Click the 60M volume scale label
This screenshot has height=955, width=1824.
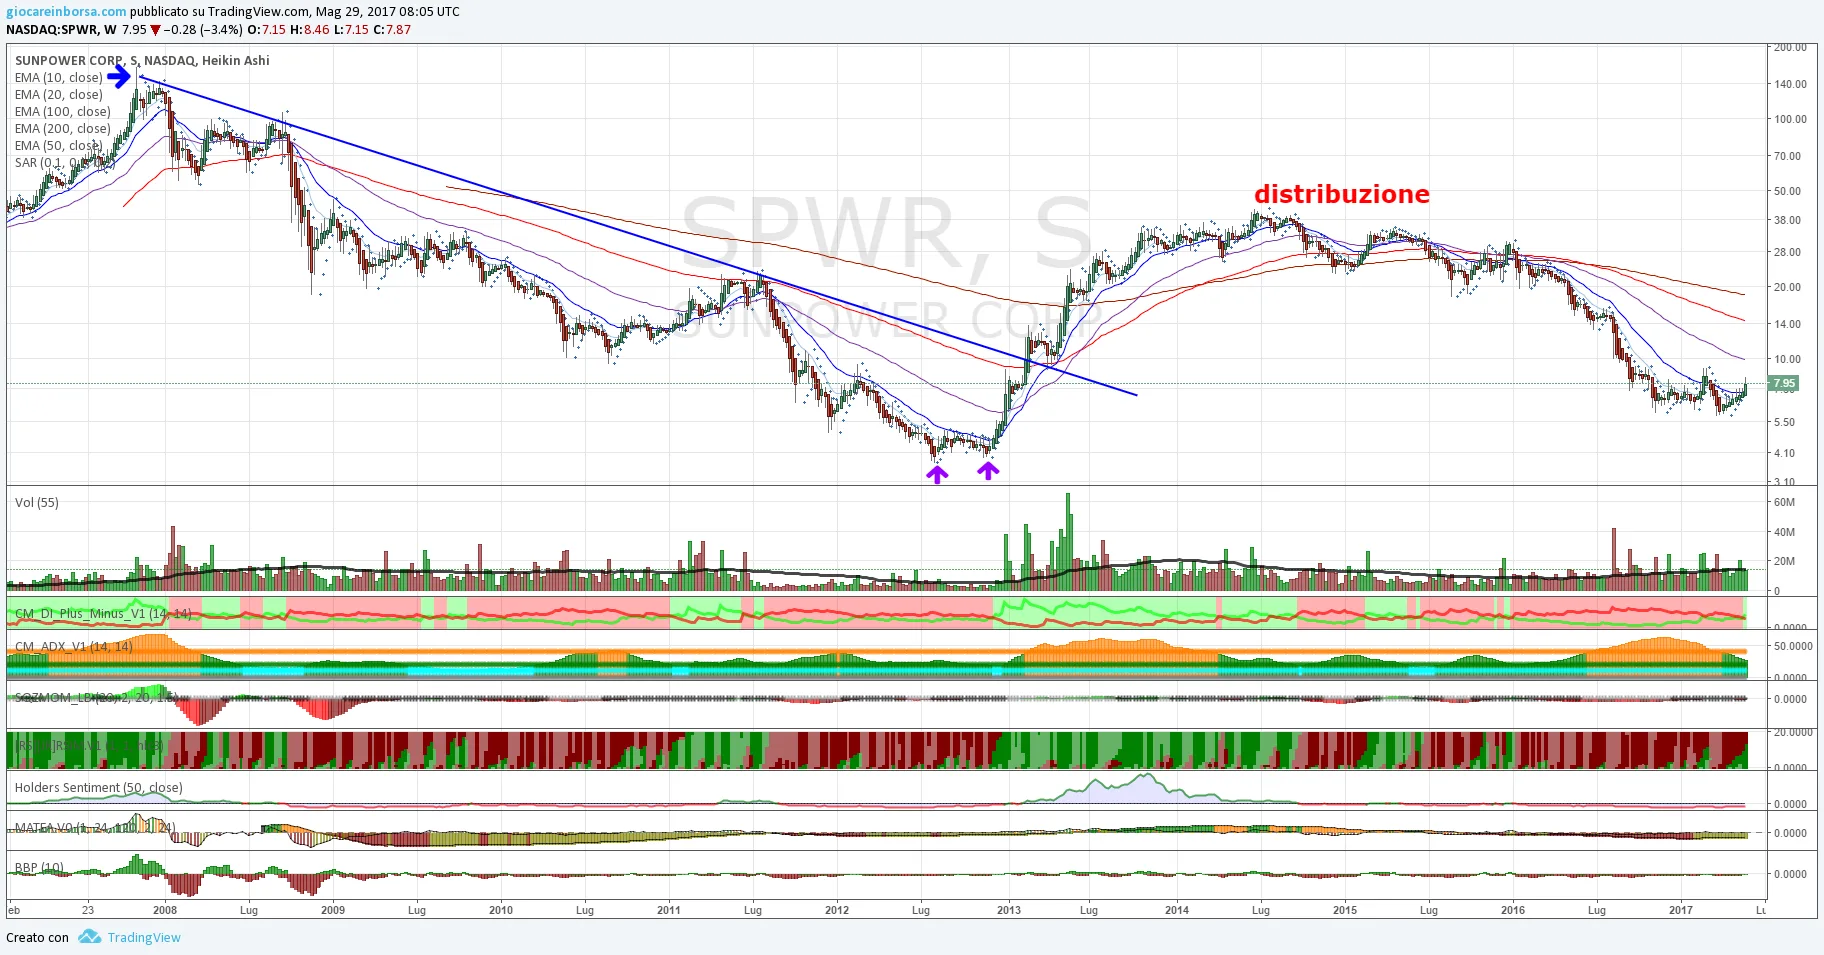coord(1784,502)
